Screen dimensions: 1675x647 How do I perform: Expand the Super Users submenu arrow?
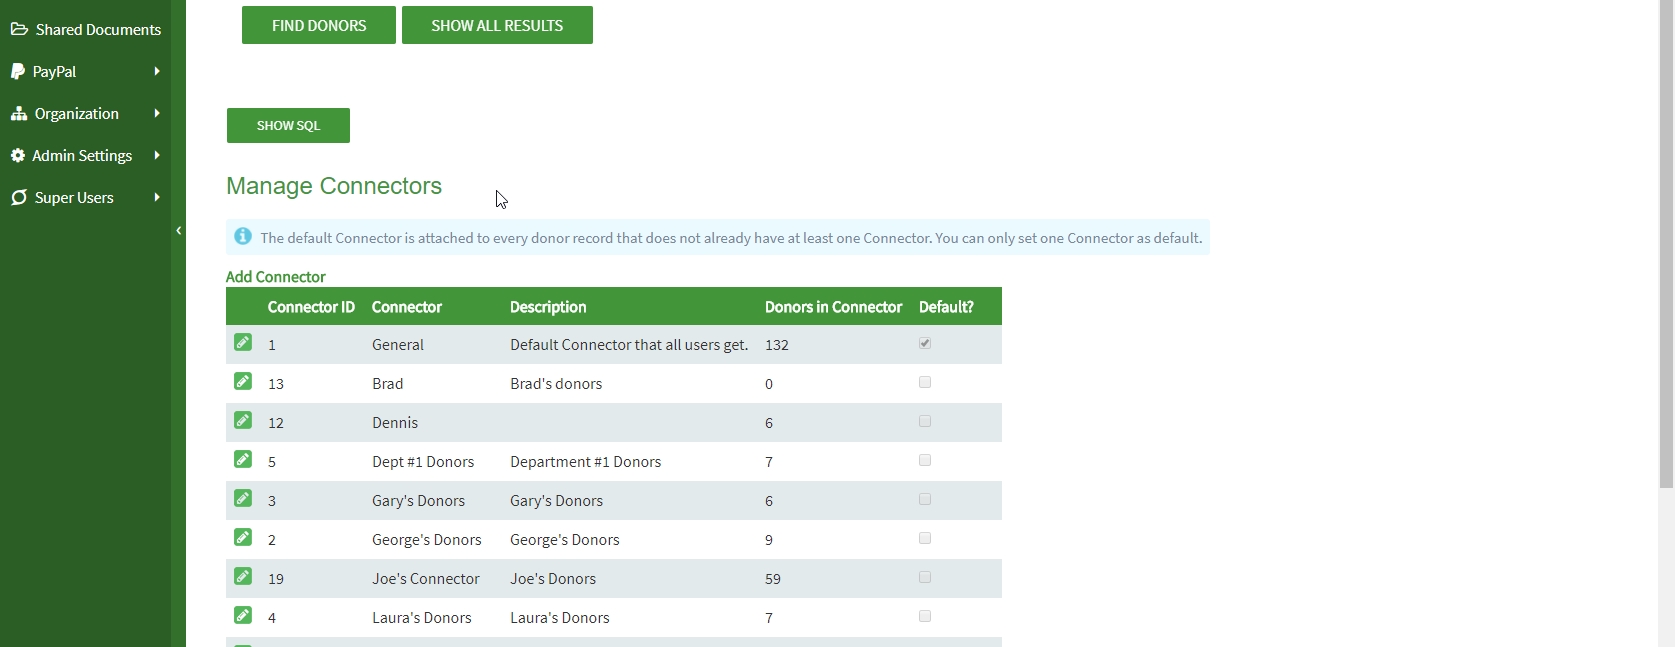click(157, 197)
